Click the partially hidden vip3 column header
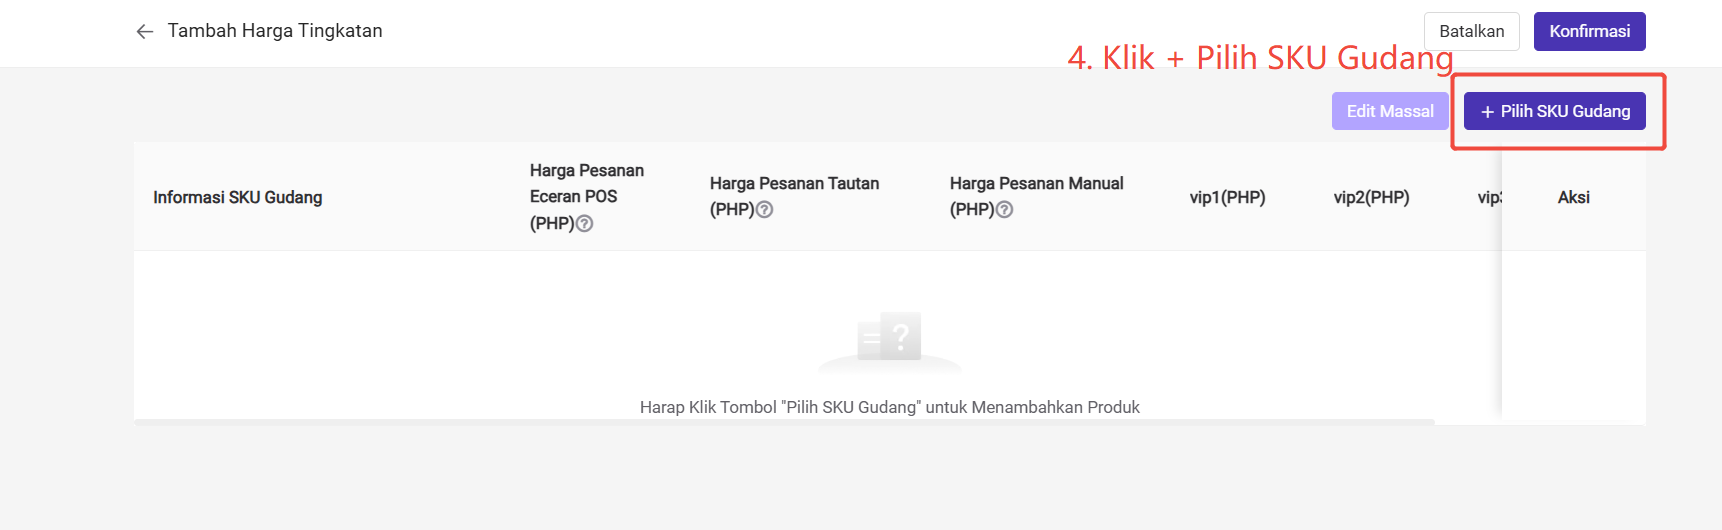The height and width of the screenshot is (530, 1722). pyautogui.click(x=1489, y=198)
